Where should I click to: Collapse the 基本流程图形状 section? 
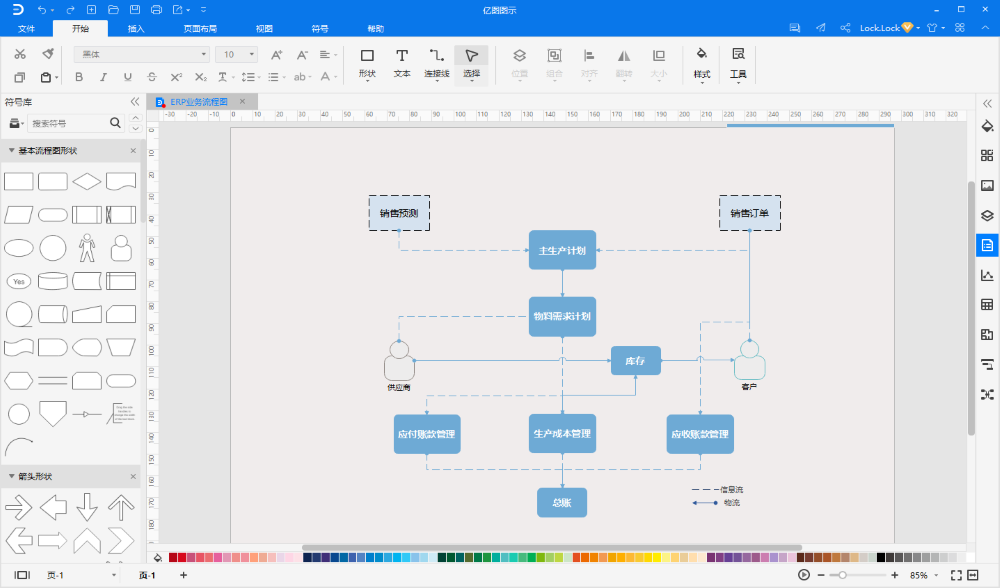(11, 151)
